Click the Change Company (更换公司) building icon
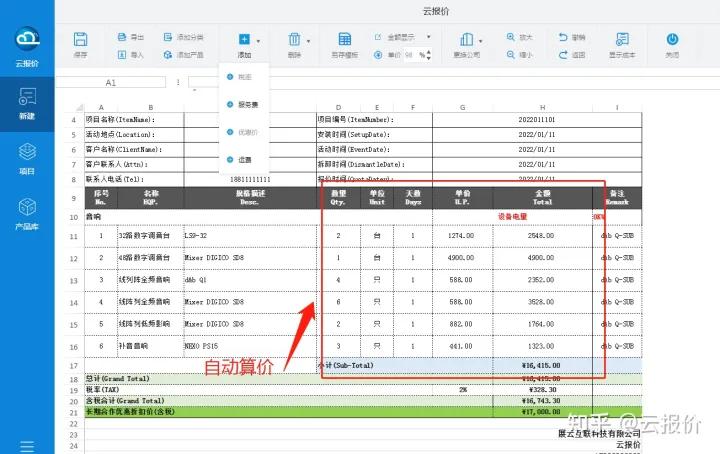 [467, 39]
